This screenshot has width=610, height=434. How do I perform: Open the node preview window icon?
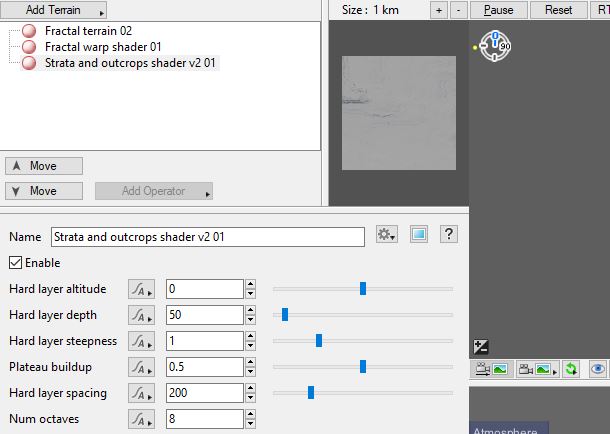(419, 234)
